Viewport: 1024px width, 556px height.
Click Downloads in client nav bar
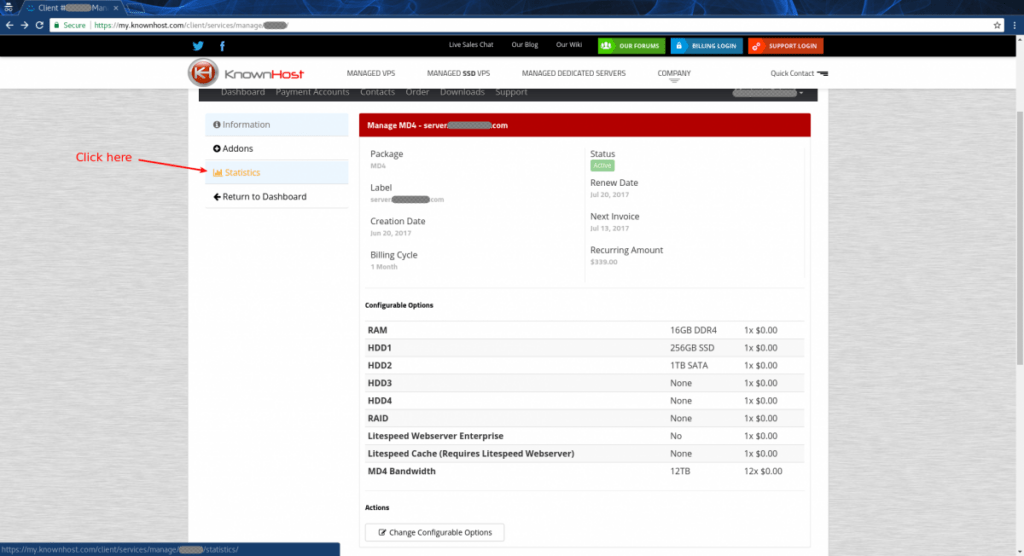tap(462, 92)
